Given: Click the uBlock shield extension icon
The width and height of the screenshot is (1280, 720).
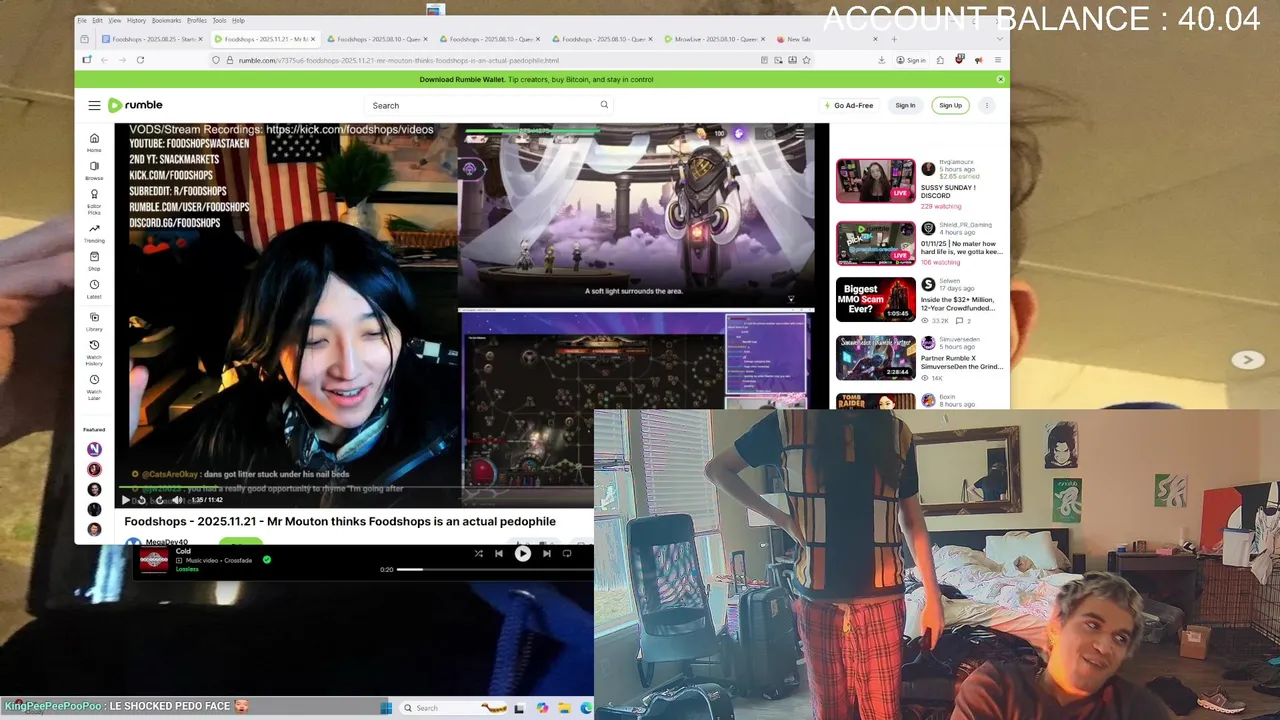Looking at the screenshot, I should 959,60.
